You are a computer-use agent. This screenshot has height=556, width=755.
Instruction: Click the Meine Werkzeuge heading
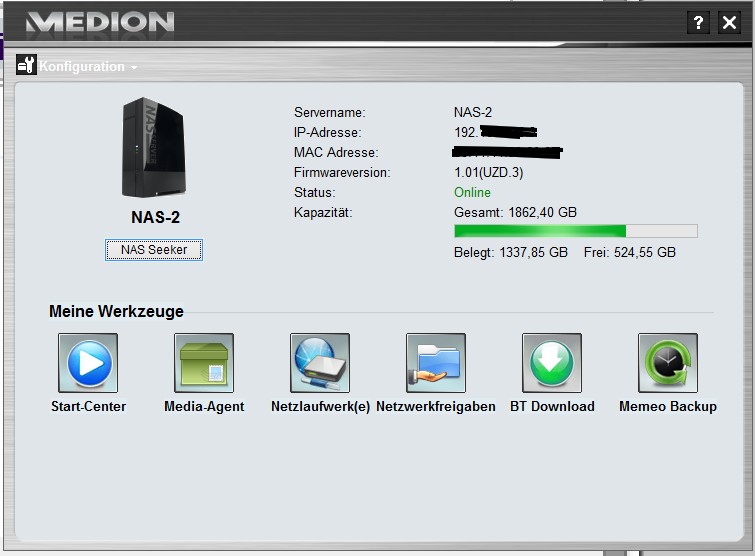(x=116, y=311)
